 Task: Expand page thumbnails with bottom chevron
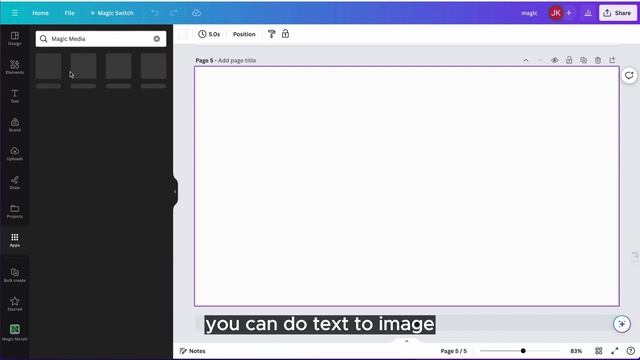click(x=407, y=341)
